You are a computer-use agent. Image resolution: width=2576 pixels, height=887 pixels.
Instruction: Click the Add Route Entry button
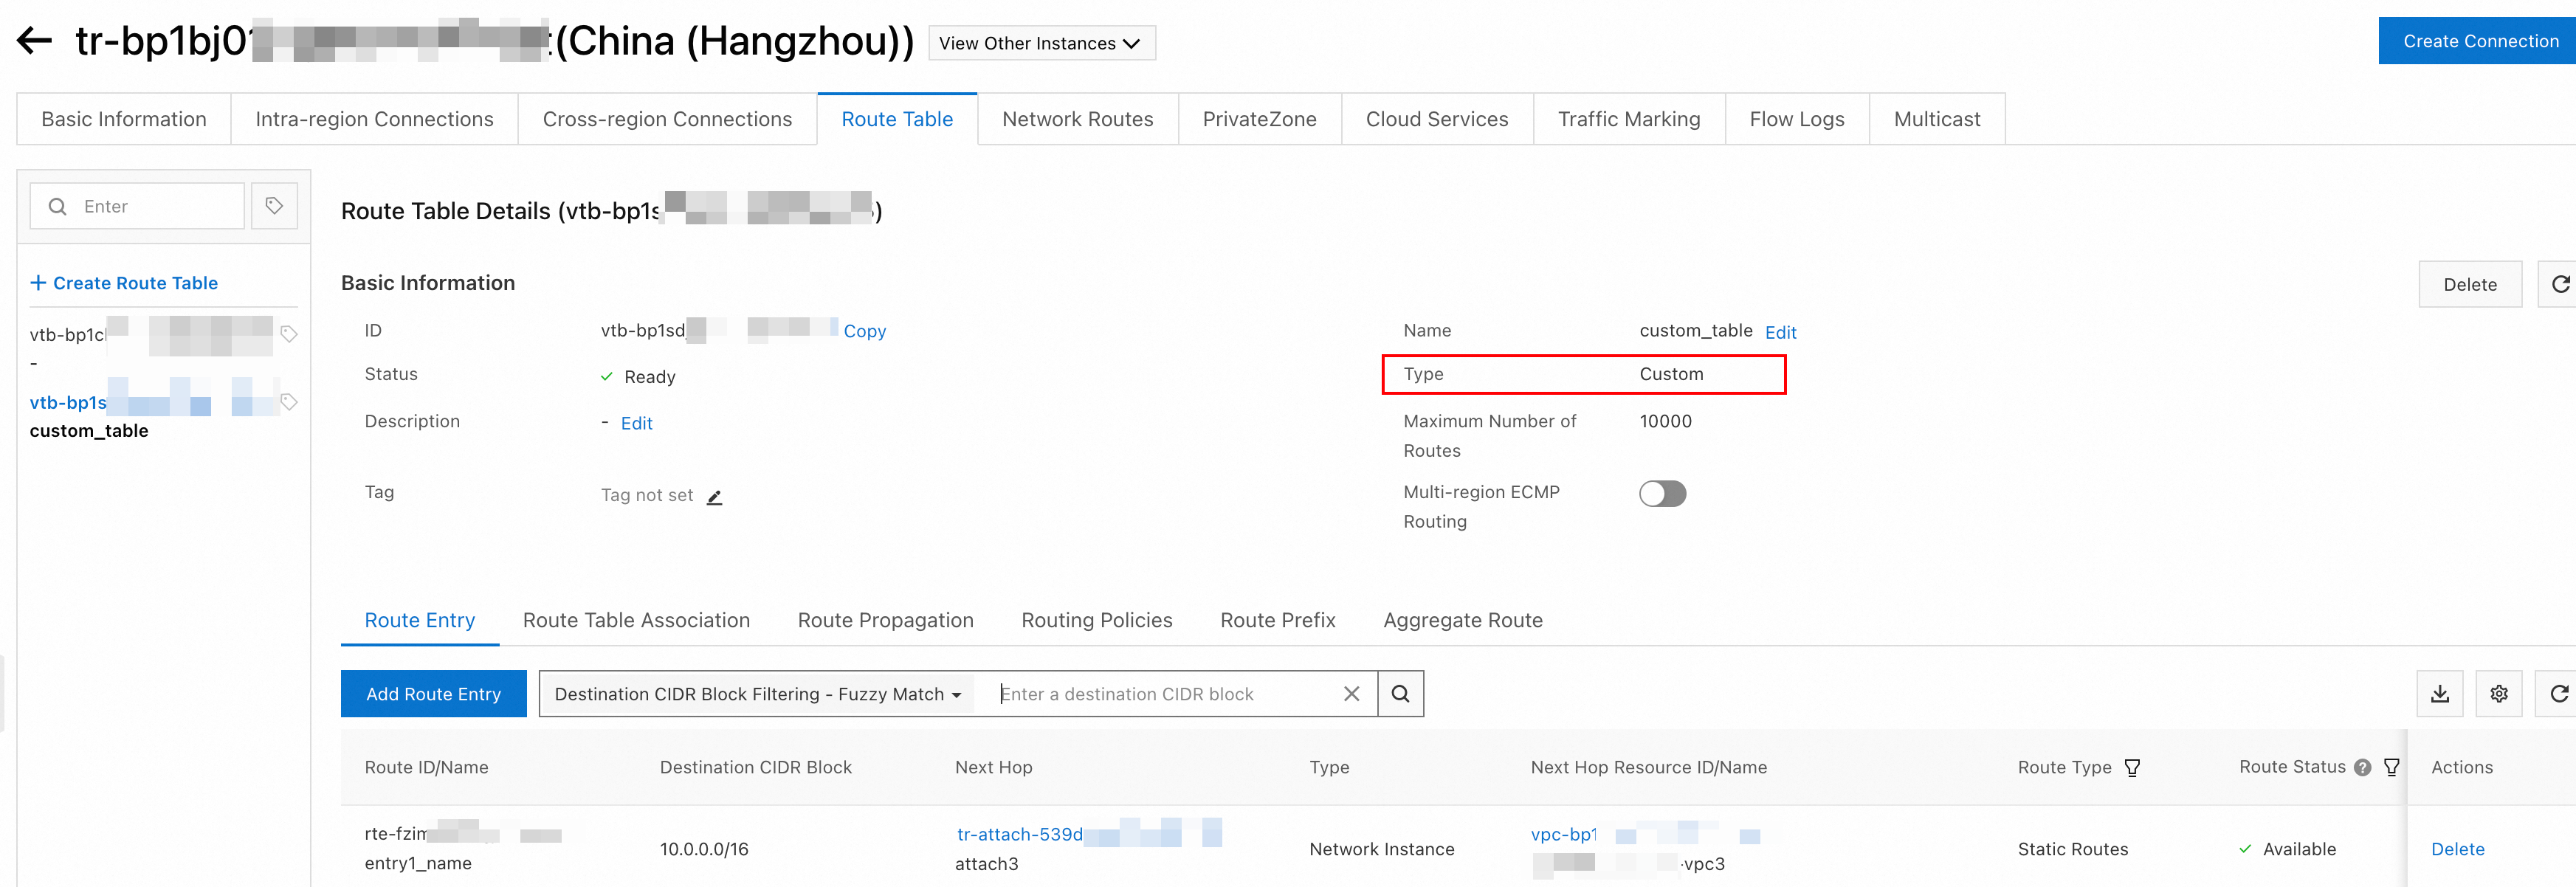click(x=433, y=694)
